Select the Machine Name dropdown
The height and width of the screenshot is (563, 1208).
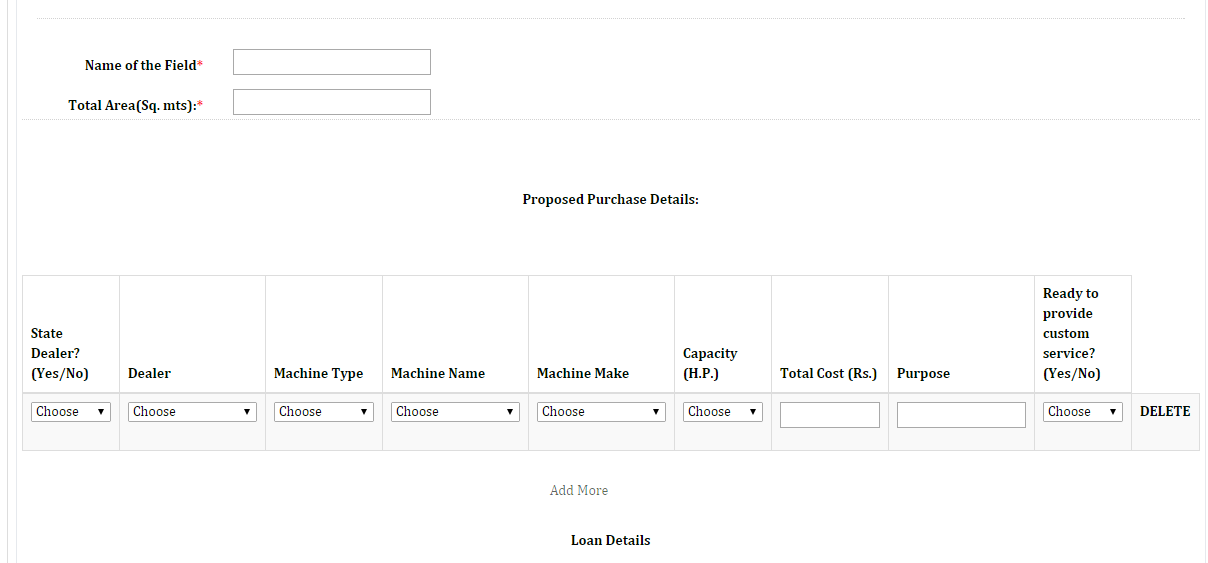pyautogui.click(x=455, y=412)
